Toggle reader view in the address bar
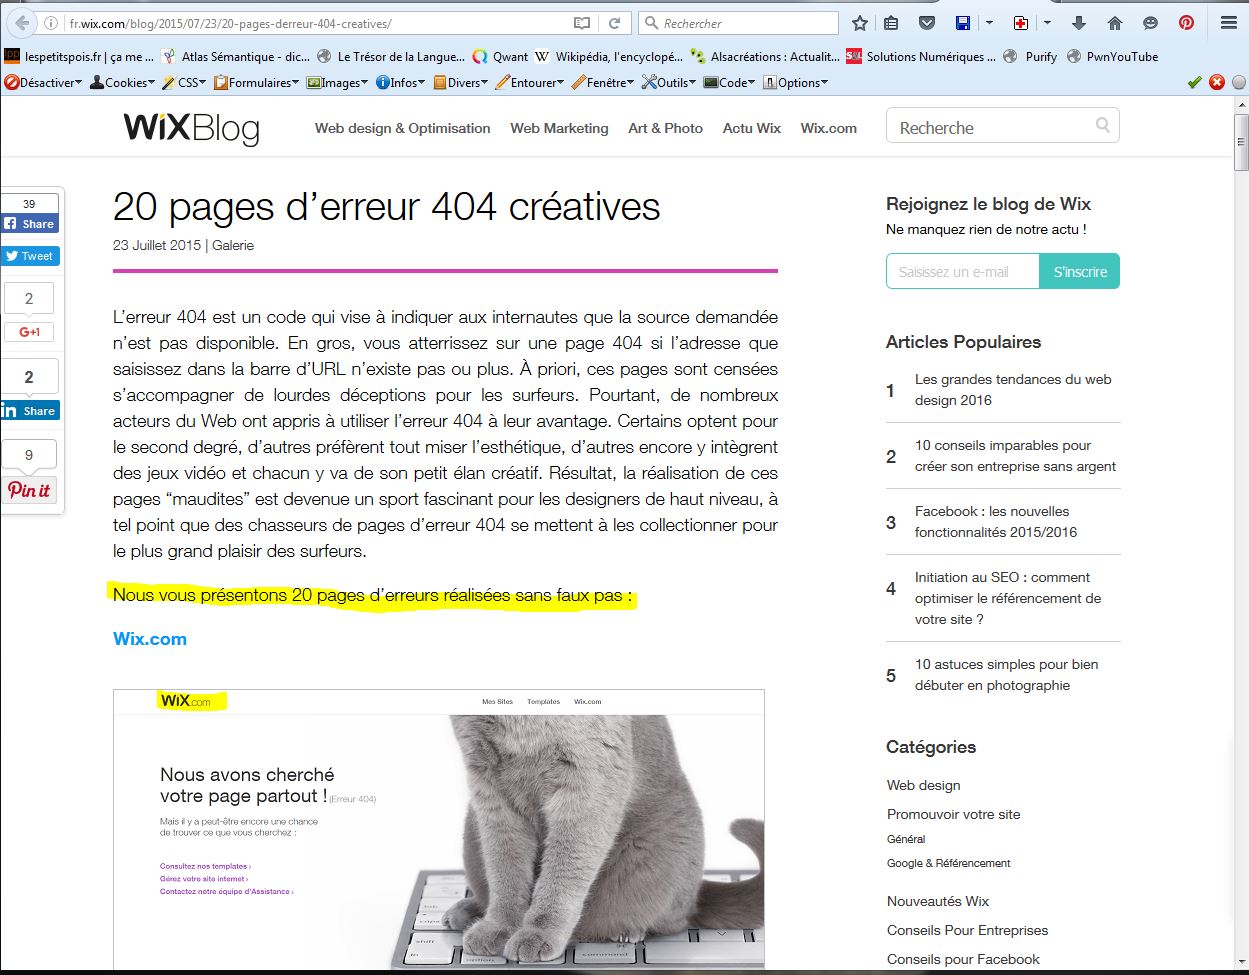This screenshot has height=975, width=1249. click(x=582, y=23)
